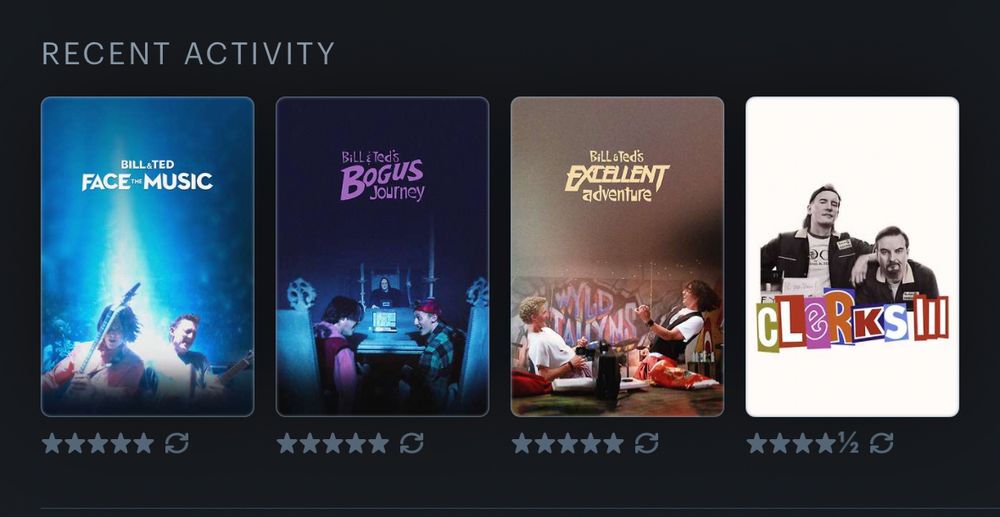Click the Clerks III cutout letter logo
This screenshot has height=517, width=1000.
[x=853, y=322]
